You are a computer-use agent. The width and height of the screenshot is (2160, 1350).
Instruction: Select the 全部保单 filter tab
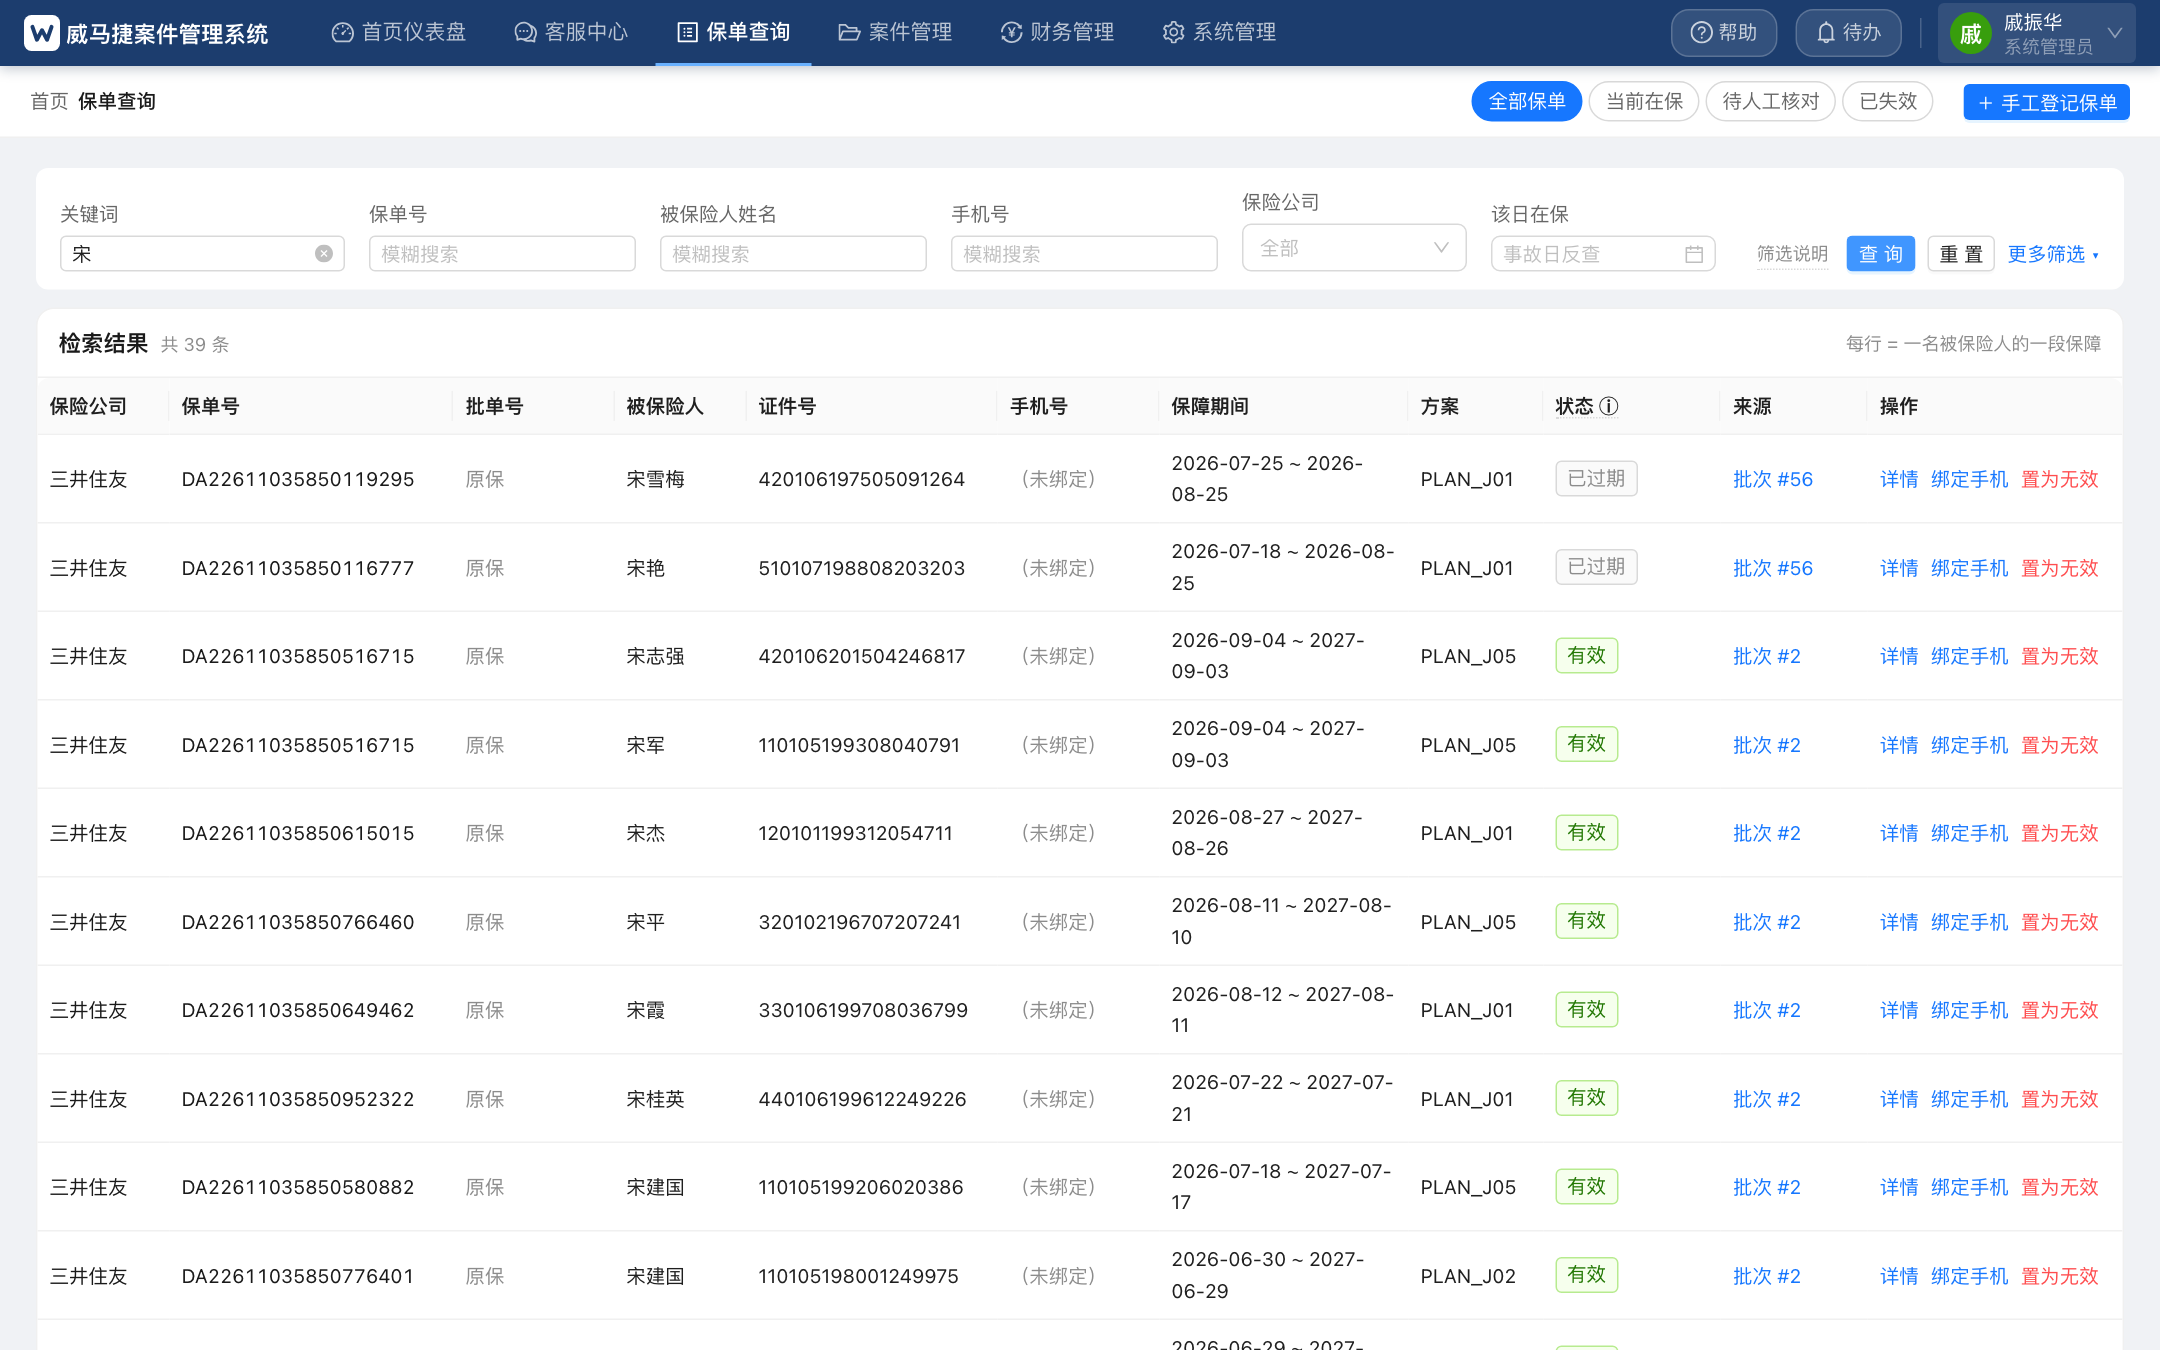[1526, 101]
